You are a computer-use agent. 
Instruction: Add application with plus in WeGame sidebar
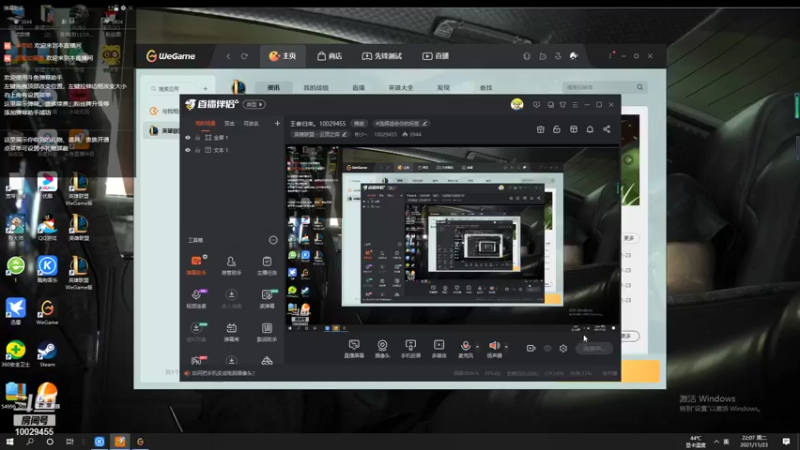point(205,89)
